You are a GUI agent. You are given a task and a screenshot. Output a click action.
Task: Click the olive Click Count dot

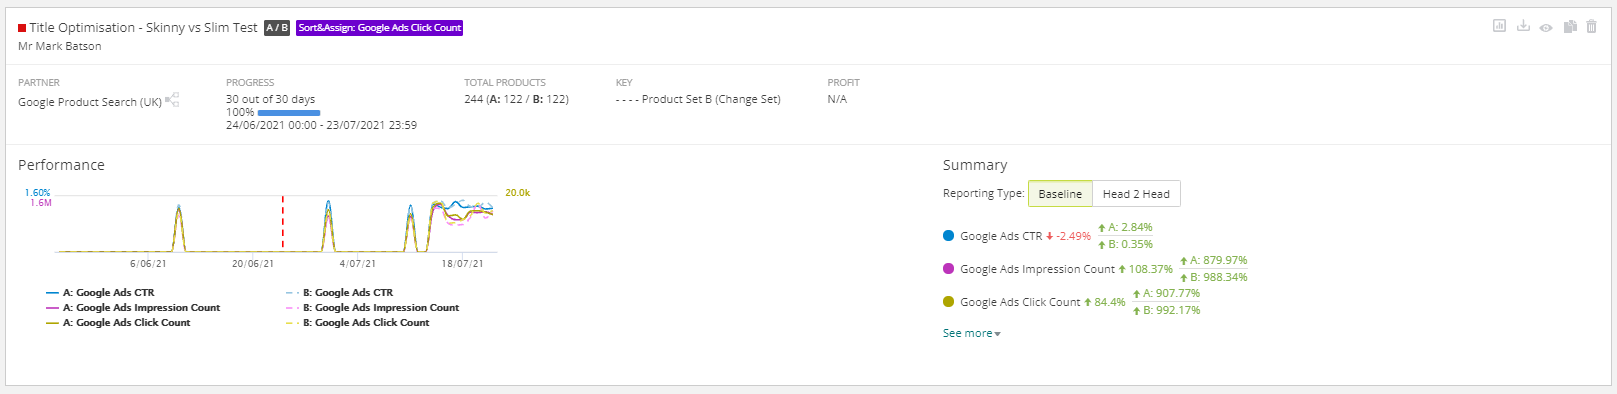(948, 302)
